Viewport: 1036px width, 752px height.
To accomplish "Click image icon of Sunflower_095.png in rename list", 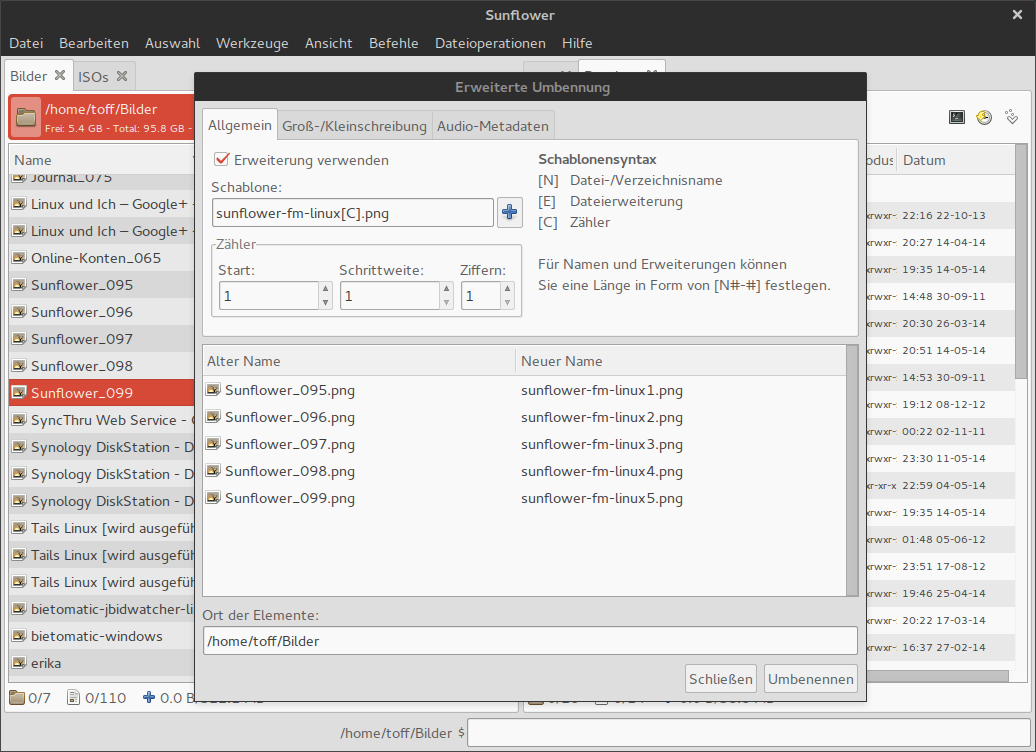I will 213,390.
